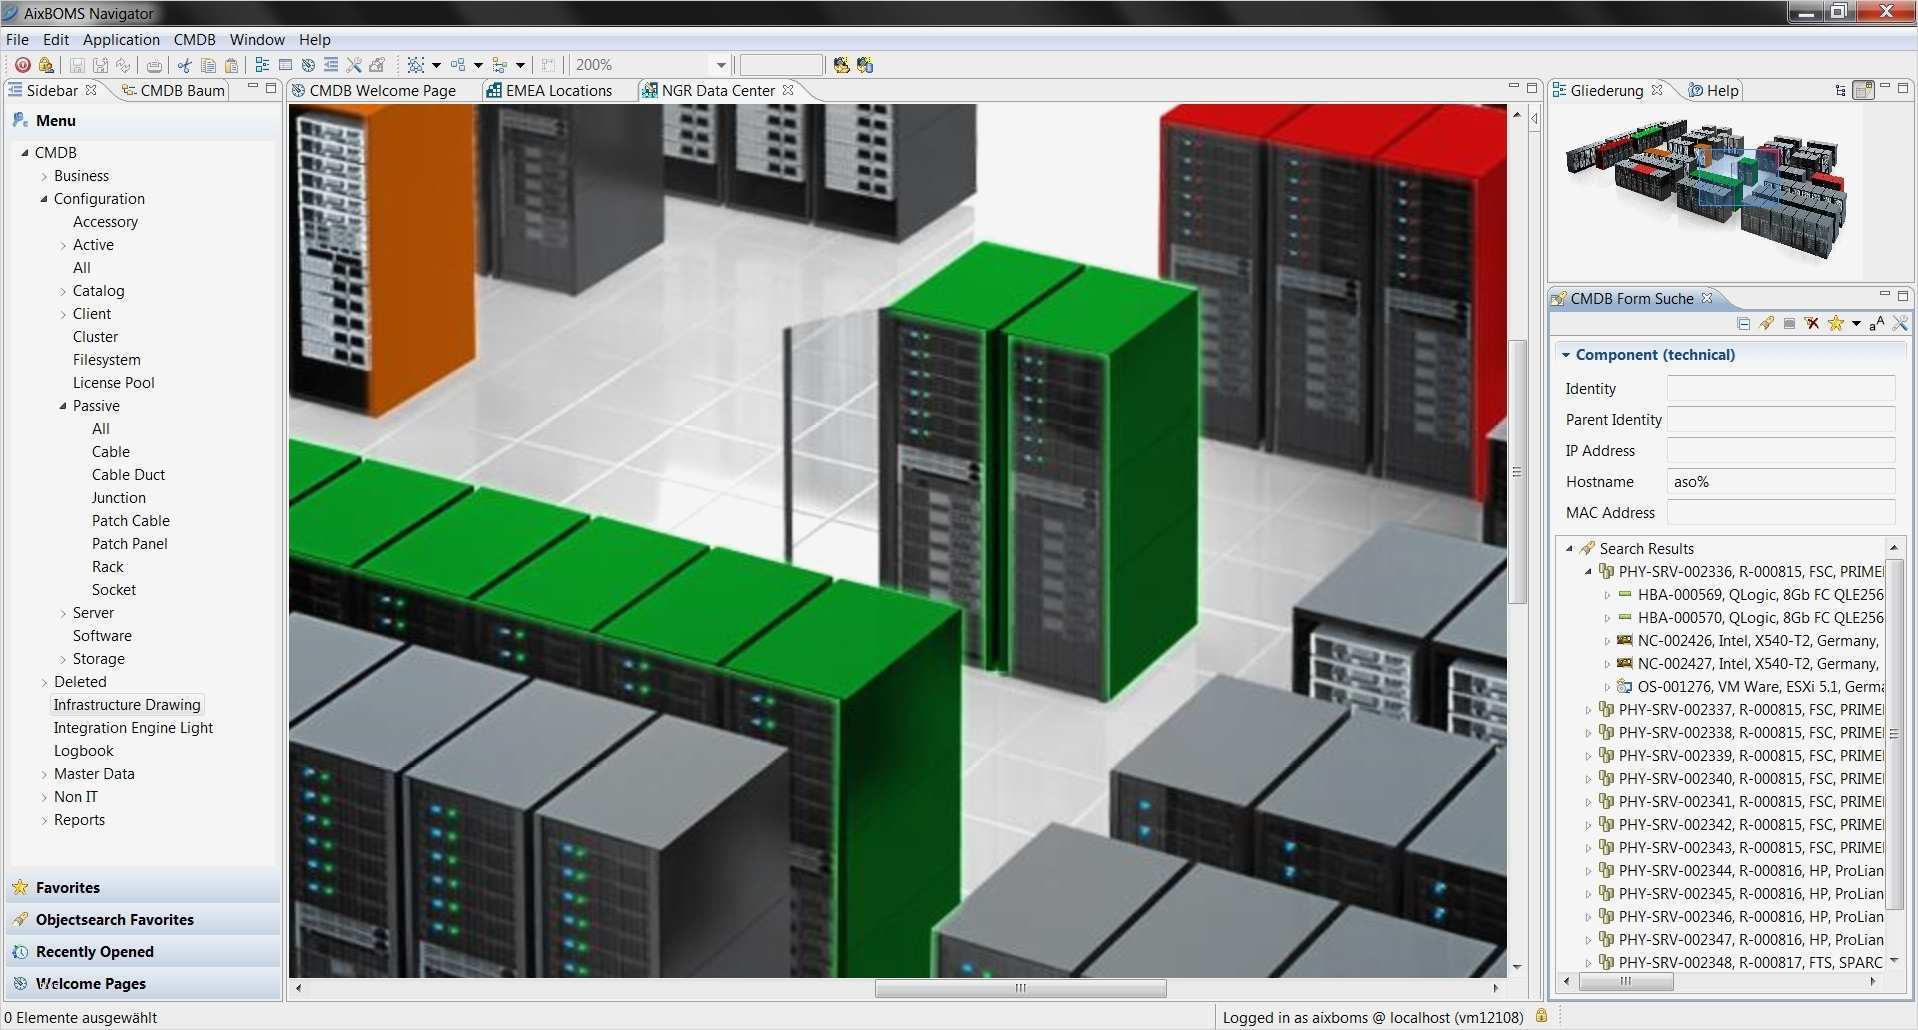Open the zoom level 200% dropdown
This screenshot has height=1030, width=1918.
click(x=721, y=65)
